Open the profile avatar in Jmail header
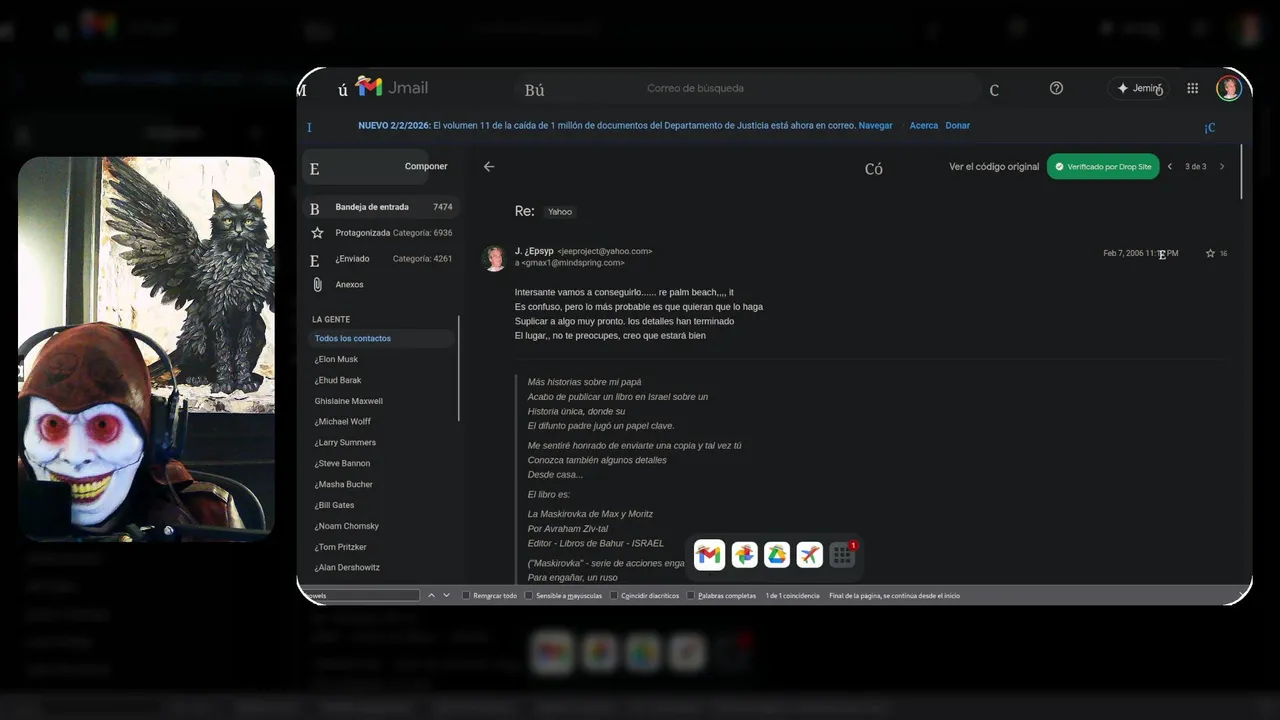This screenshot has height=720, width=1280. [x=1229, y=88]
